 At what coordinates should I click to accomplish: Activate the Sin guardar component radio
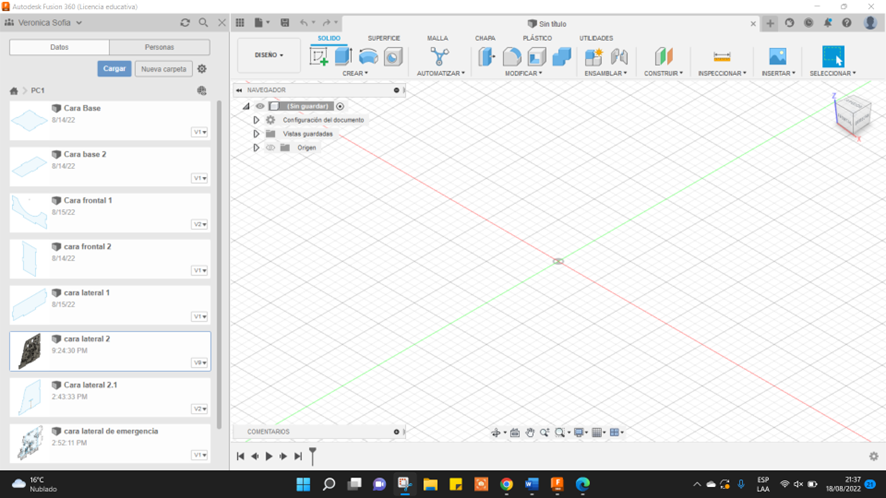tap(340, 106)
